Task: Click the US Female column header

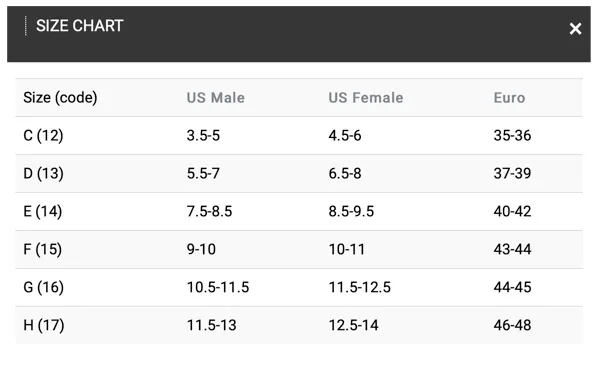Action: tap(366, 98)
